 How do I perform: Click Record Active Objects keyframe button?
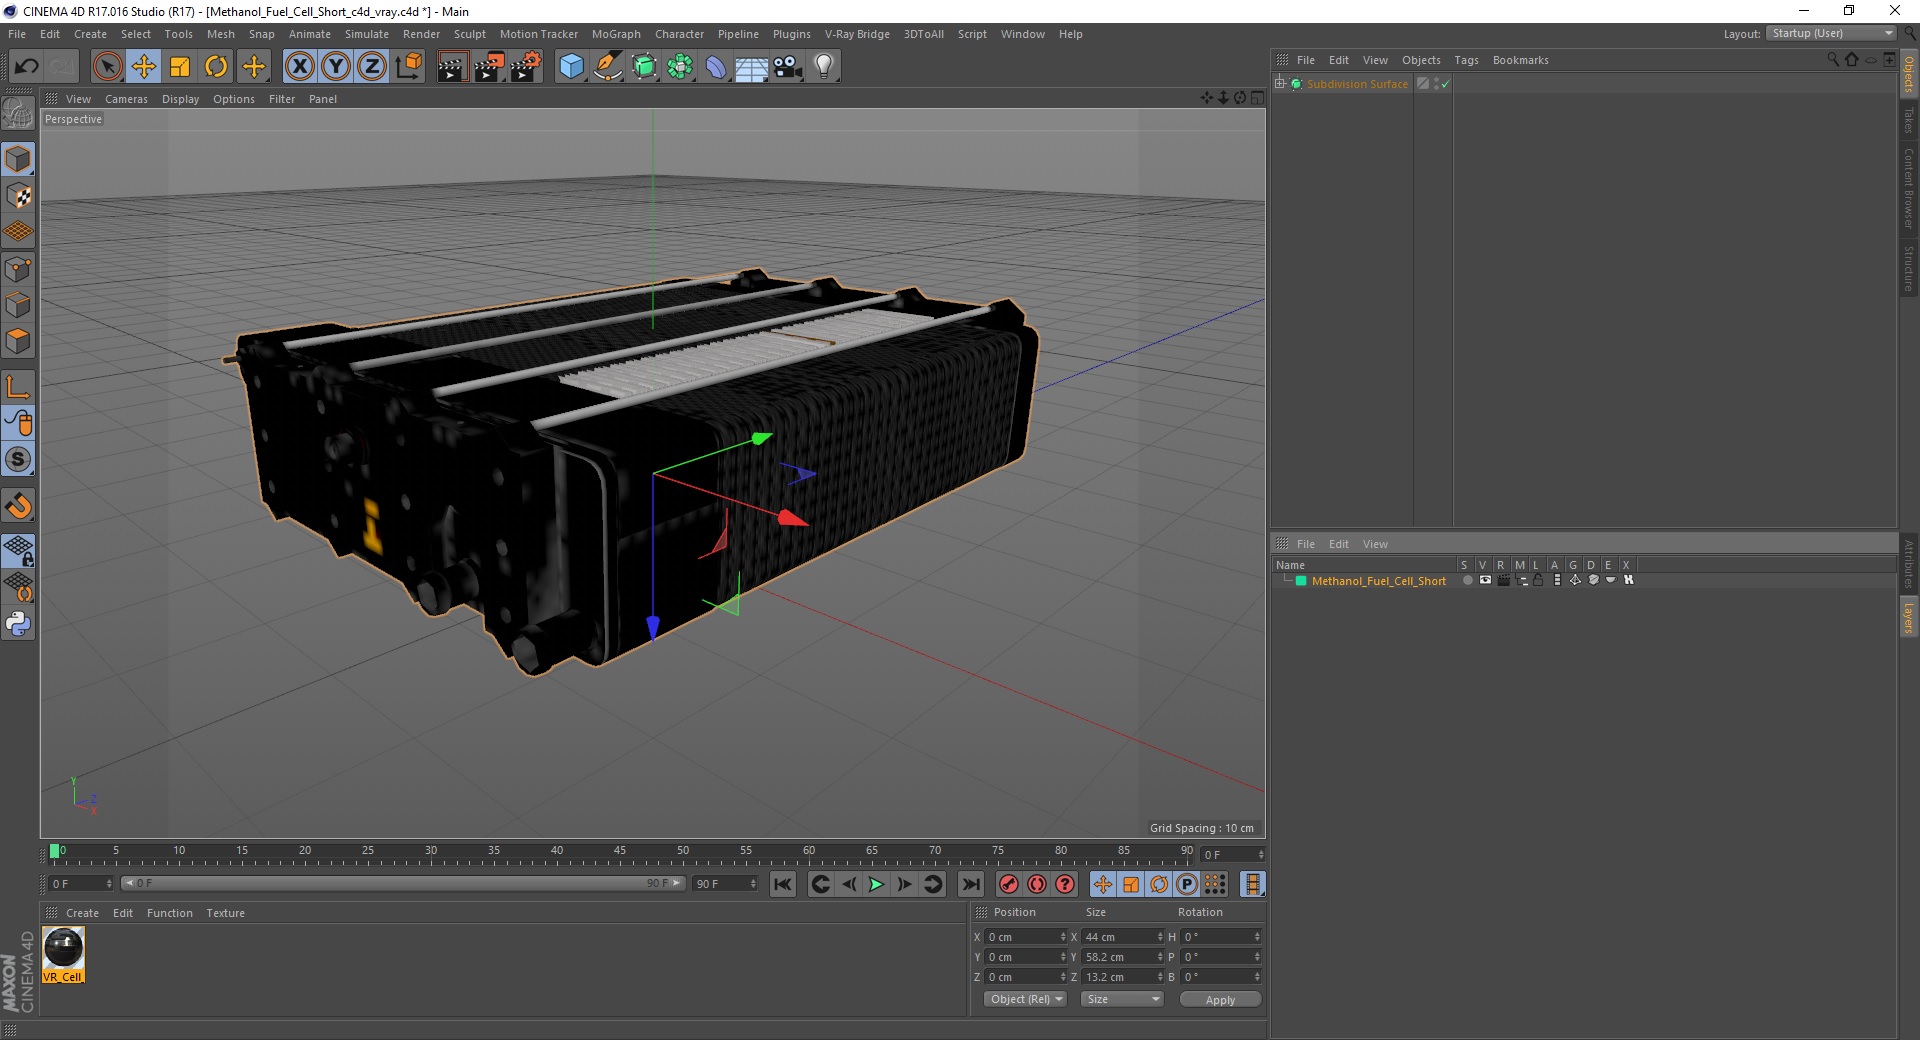pos(1009,884)
